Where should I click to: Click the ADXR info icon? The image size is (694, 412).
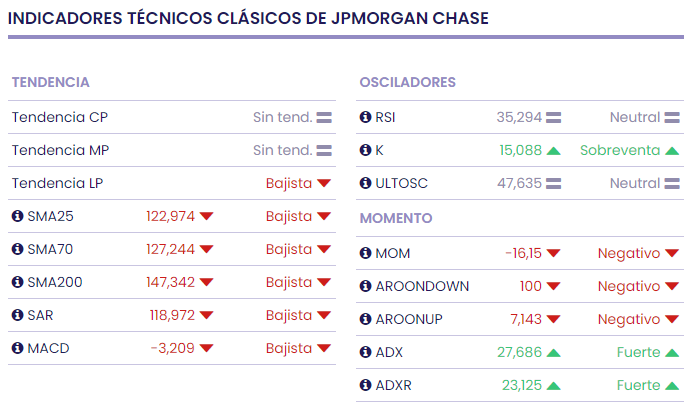(365, 385)
